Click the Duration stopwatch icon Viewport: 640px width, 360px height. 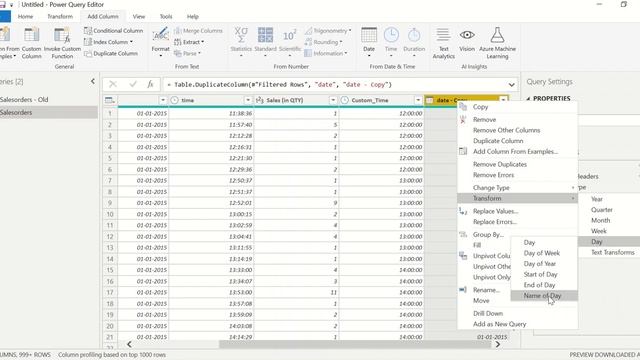pyautogui.click(x=414, y=35)
